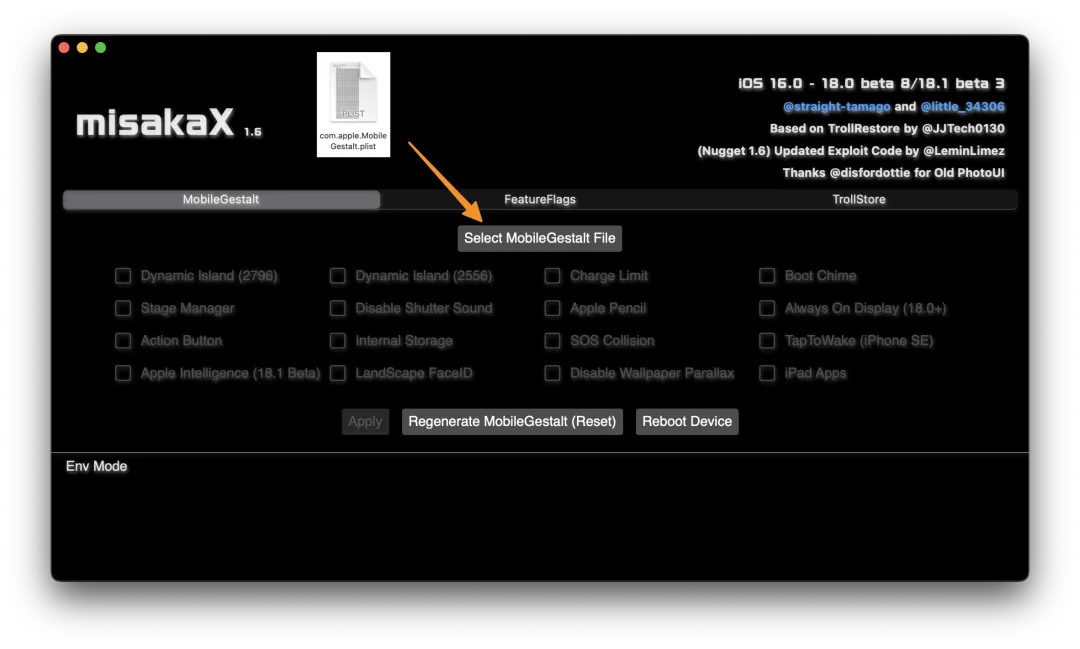Switch to the FeatureFlags tab
This screenshot has height=649, width=1080.
pos(539,200)
